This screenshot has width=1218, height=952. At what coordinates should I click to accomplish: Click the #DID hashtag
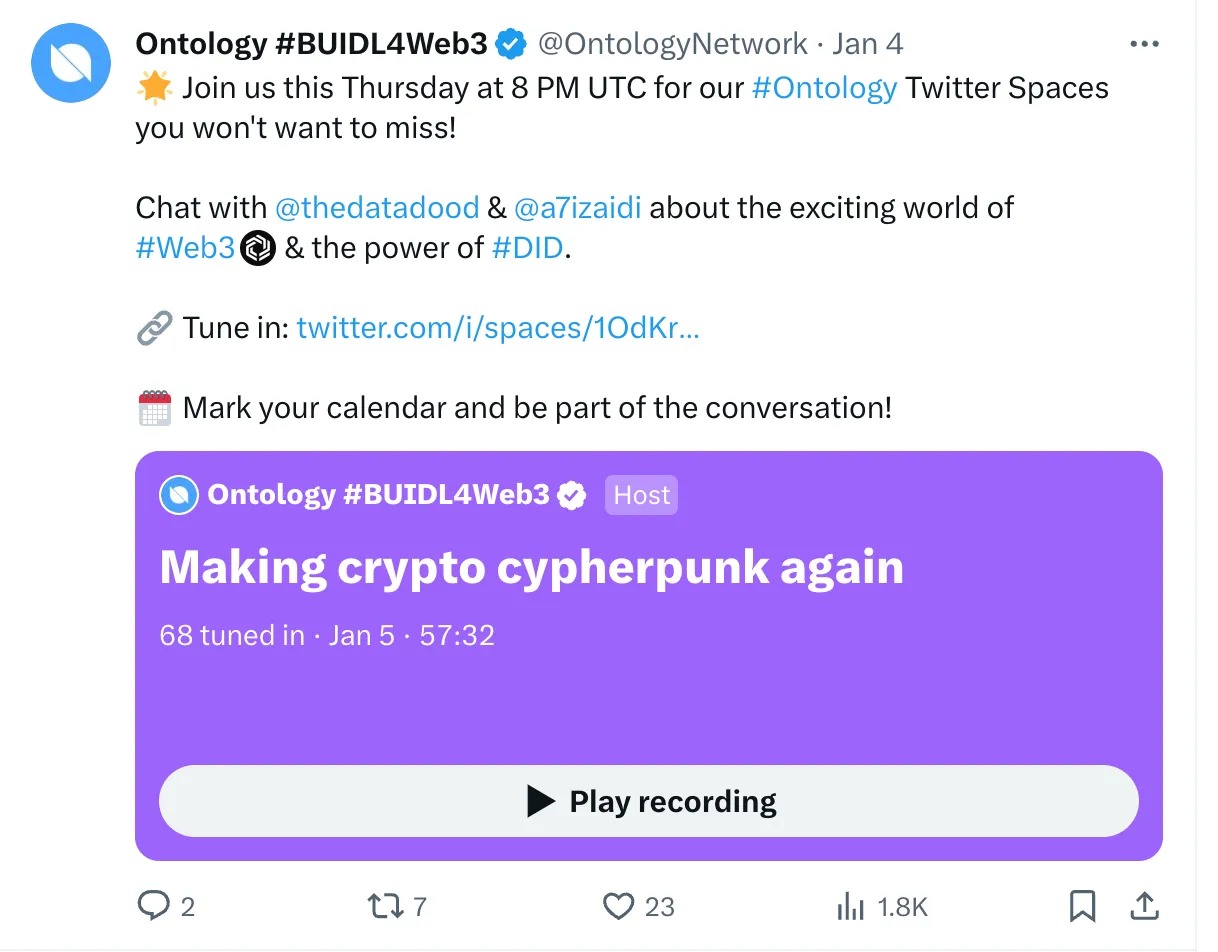pos(528,248)
